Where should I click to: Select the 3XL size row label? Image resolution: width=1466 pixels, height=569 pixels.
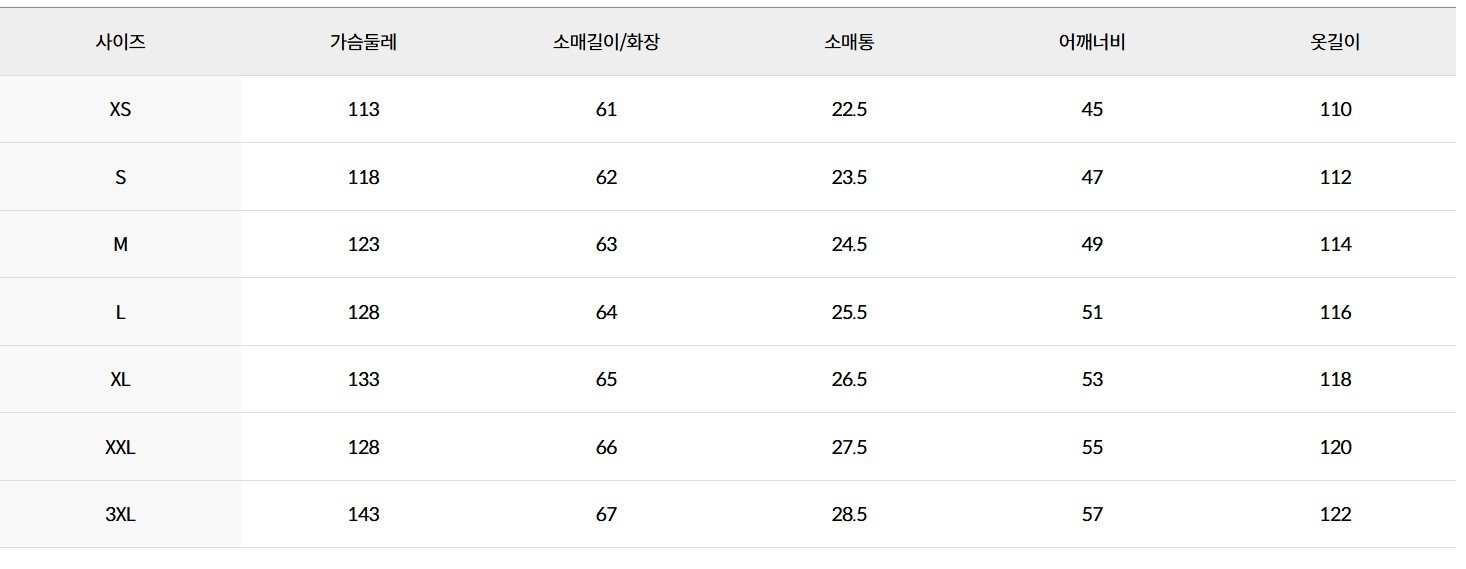(x=120, y=515)
